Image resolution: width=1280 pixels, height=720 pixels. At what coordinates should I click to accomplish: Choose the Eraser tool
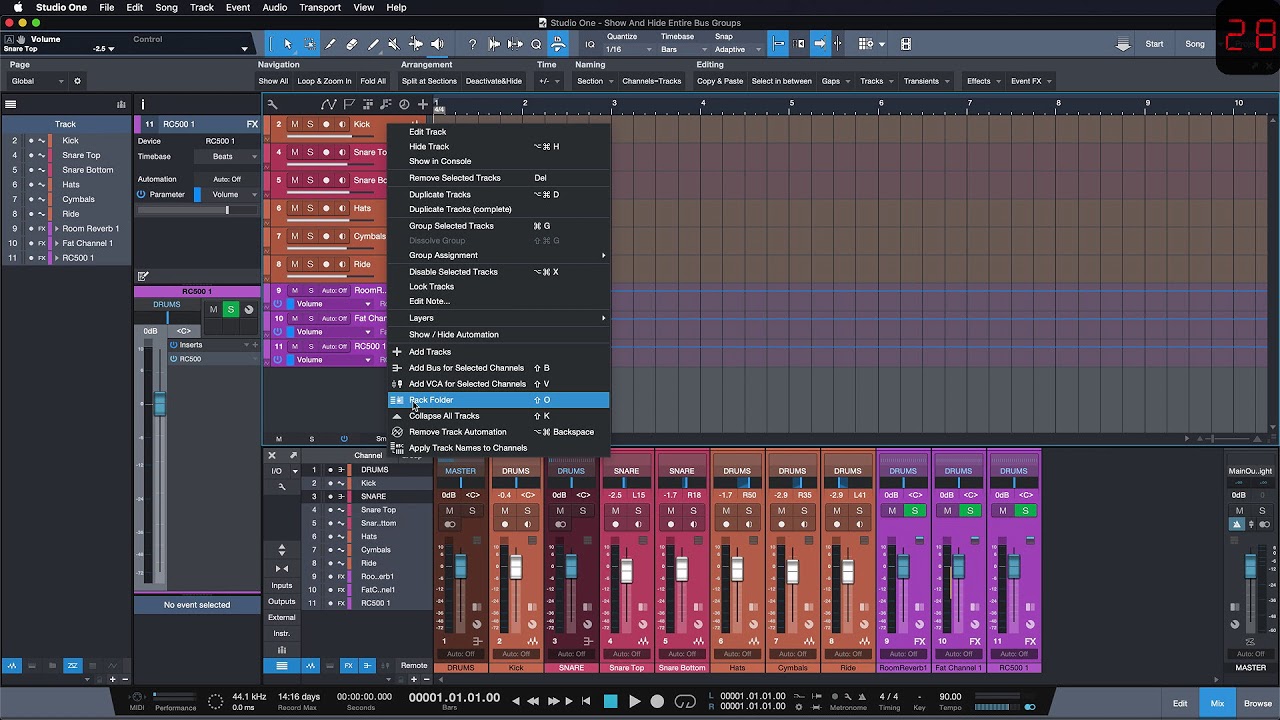click(x=352, y=44)
